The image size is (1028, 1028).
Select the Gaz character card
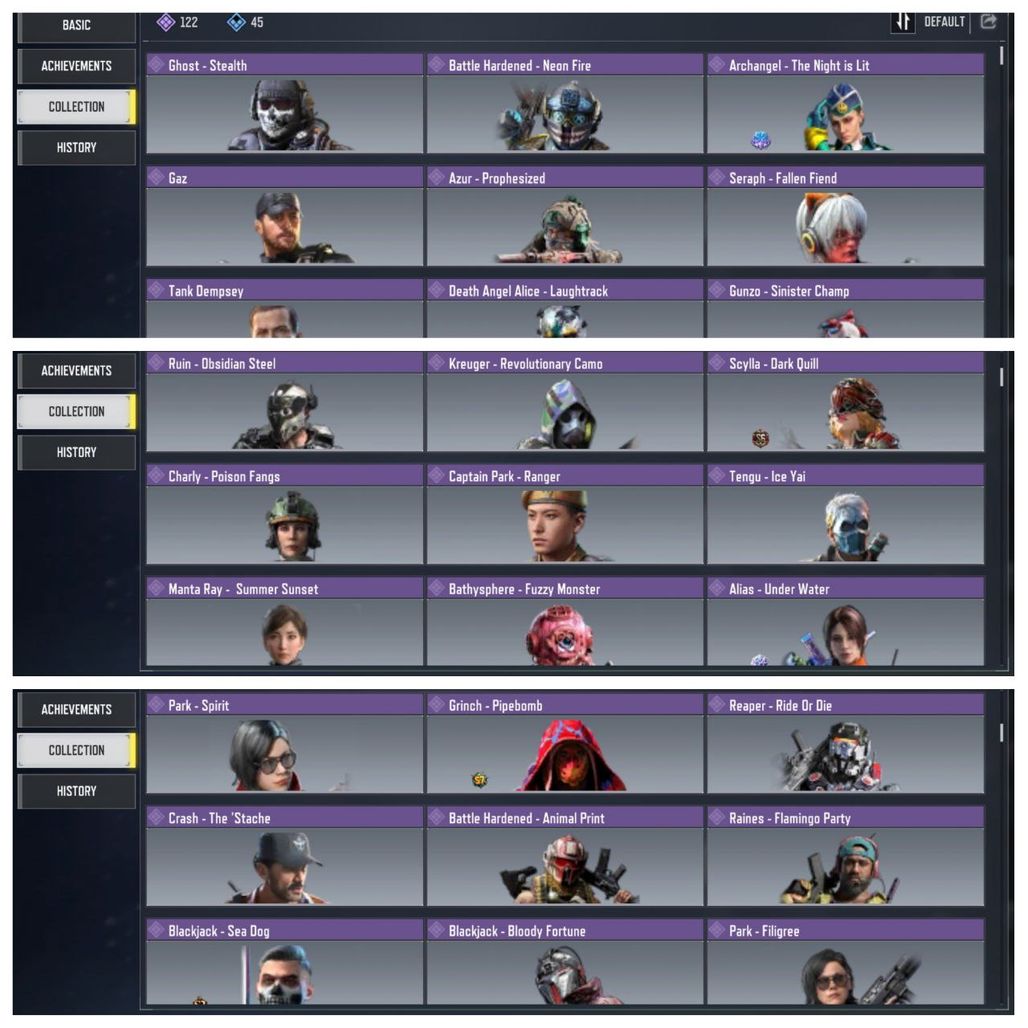285,216
